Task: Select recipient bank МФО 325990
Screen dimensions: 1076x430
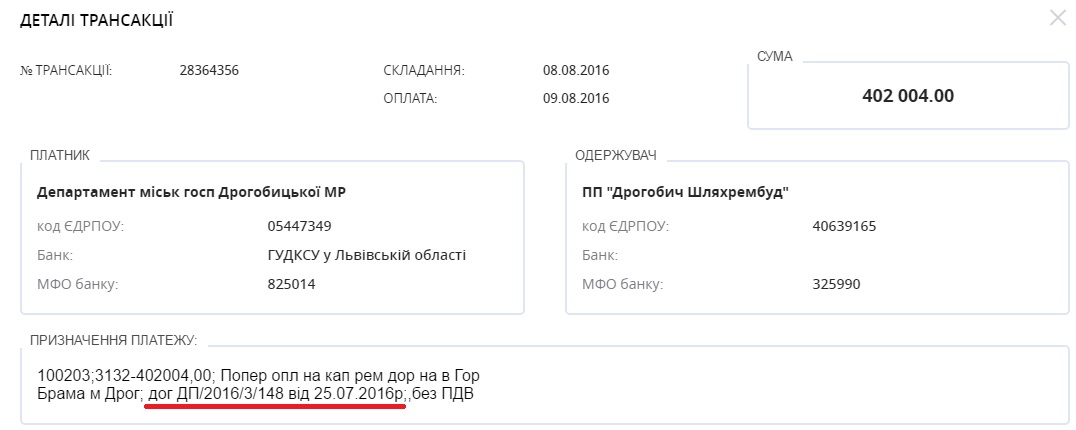Action: [838, 285]
